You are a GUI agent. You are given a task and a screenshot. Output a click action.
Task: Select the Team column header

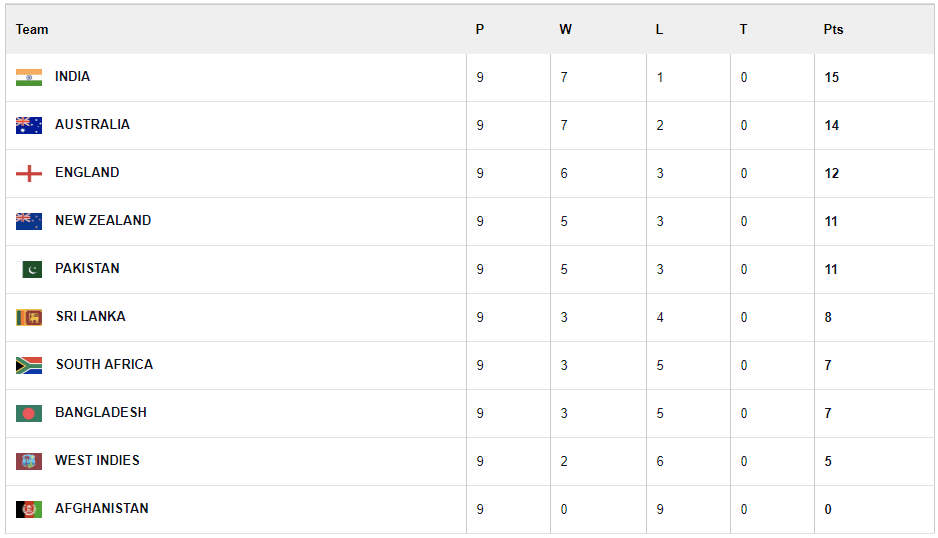click(x=32, y=29)
